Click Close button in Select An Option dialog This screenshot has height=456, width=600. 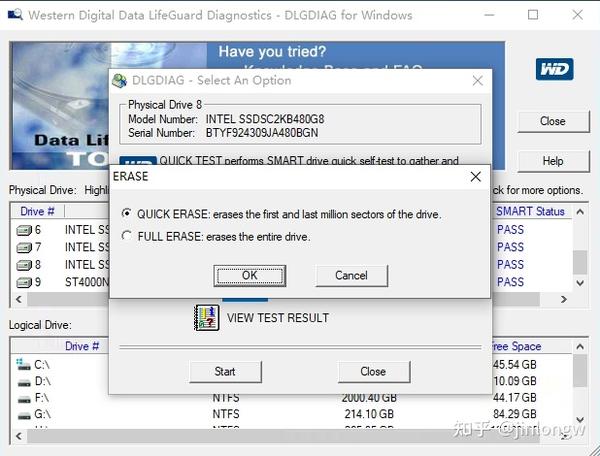(373, 372)
